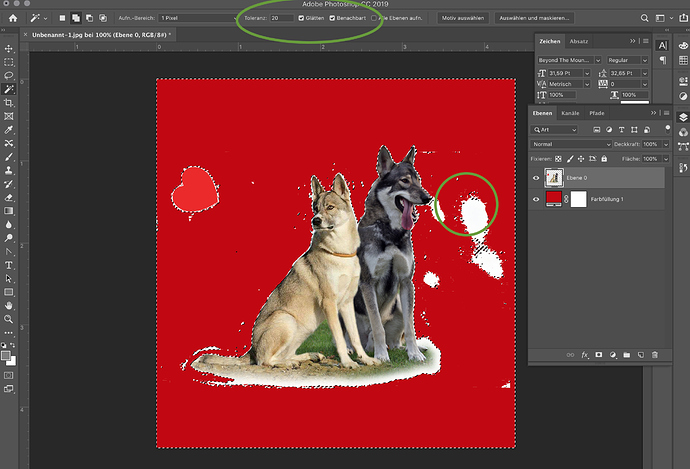Open the Normal blend mode dropdown

point(571,144)
